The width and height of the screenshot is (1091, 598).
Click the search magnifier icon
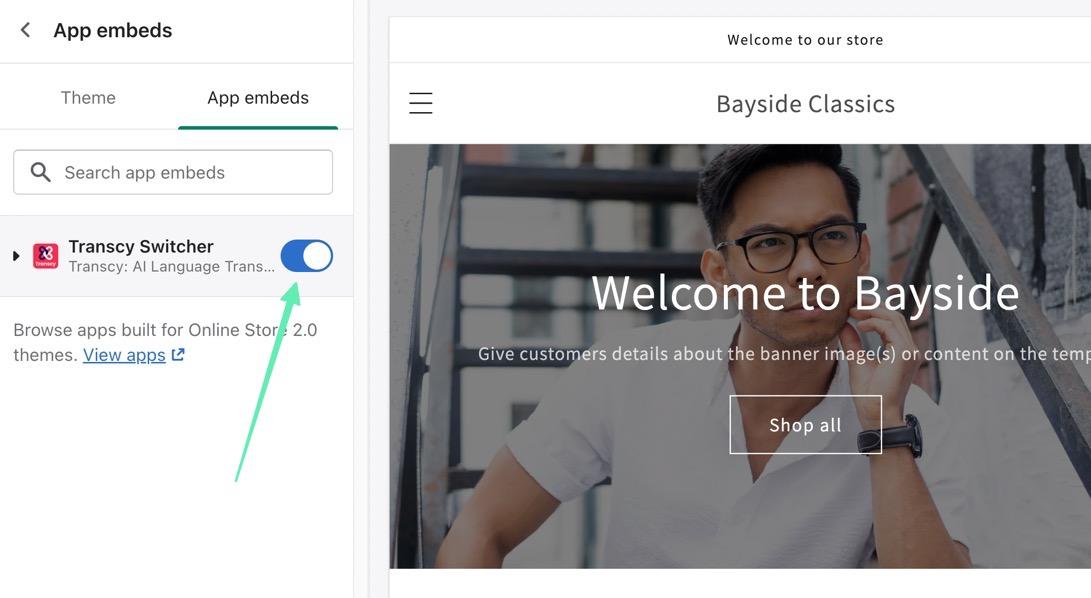(x=40, y=172)
